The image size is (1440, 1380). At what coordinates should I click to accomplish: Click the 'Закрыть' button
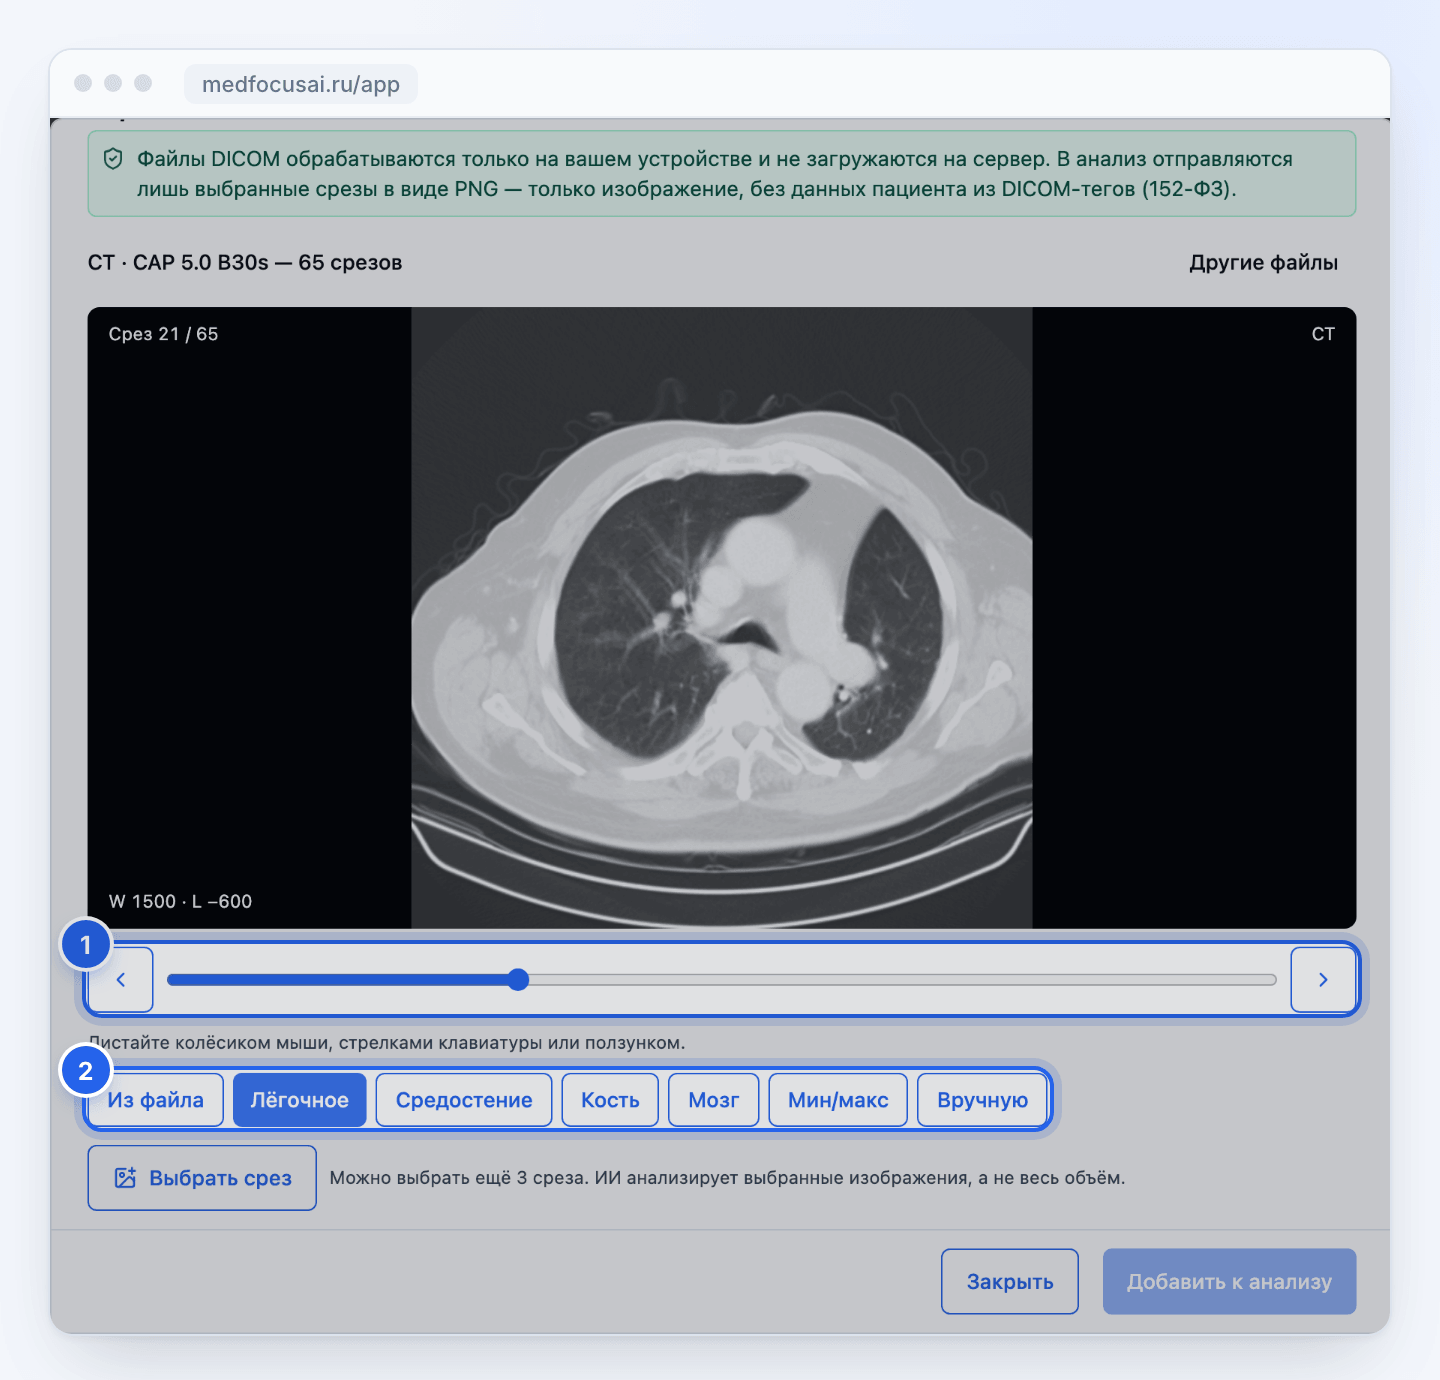[1010, 1281]
